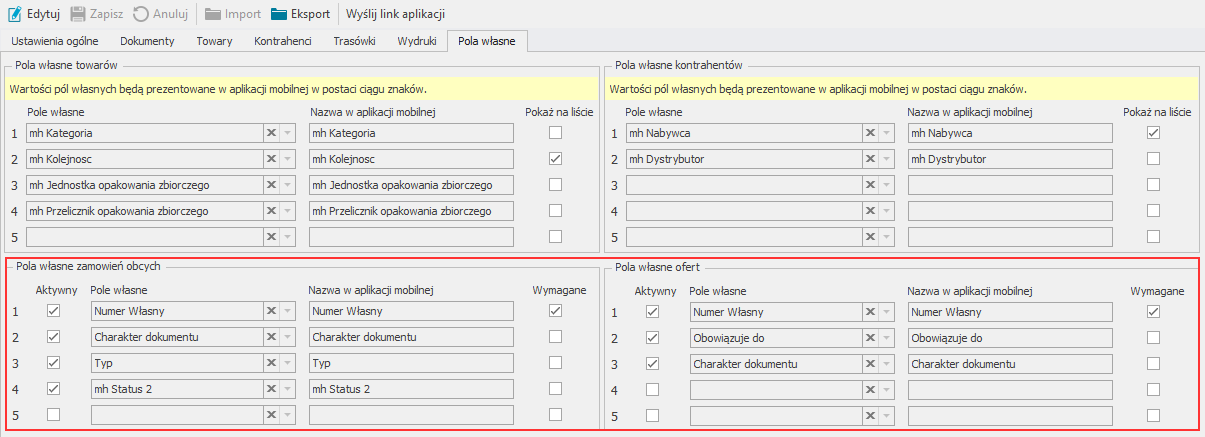Toggle Pokaż na liście for mh Nabywca
1205x437 pixels.
click(x=1154, y=133)
